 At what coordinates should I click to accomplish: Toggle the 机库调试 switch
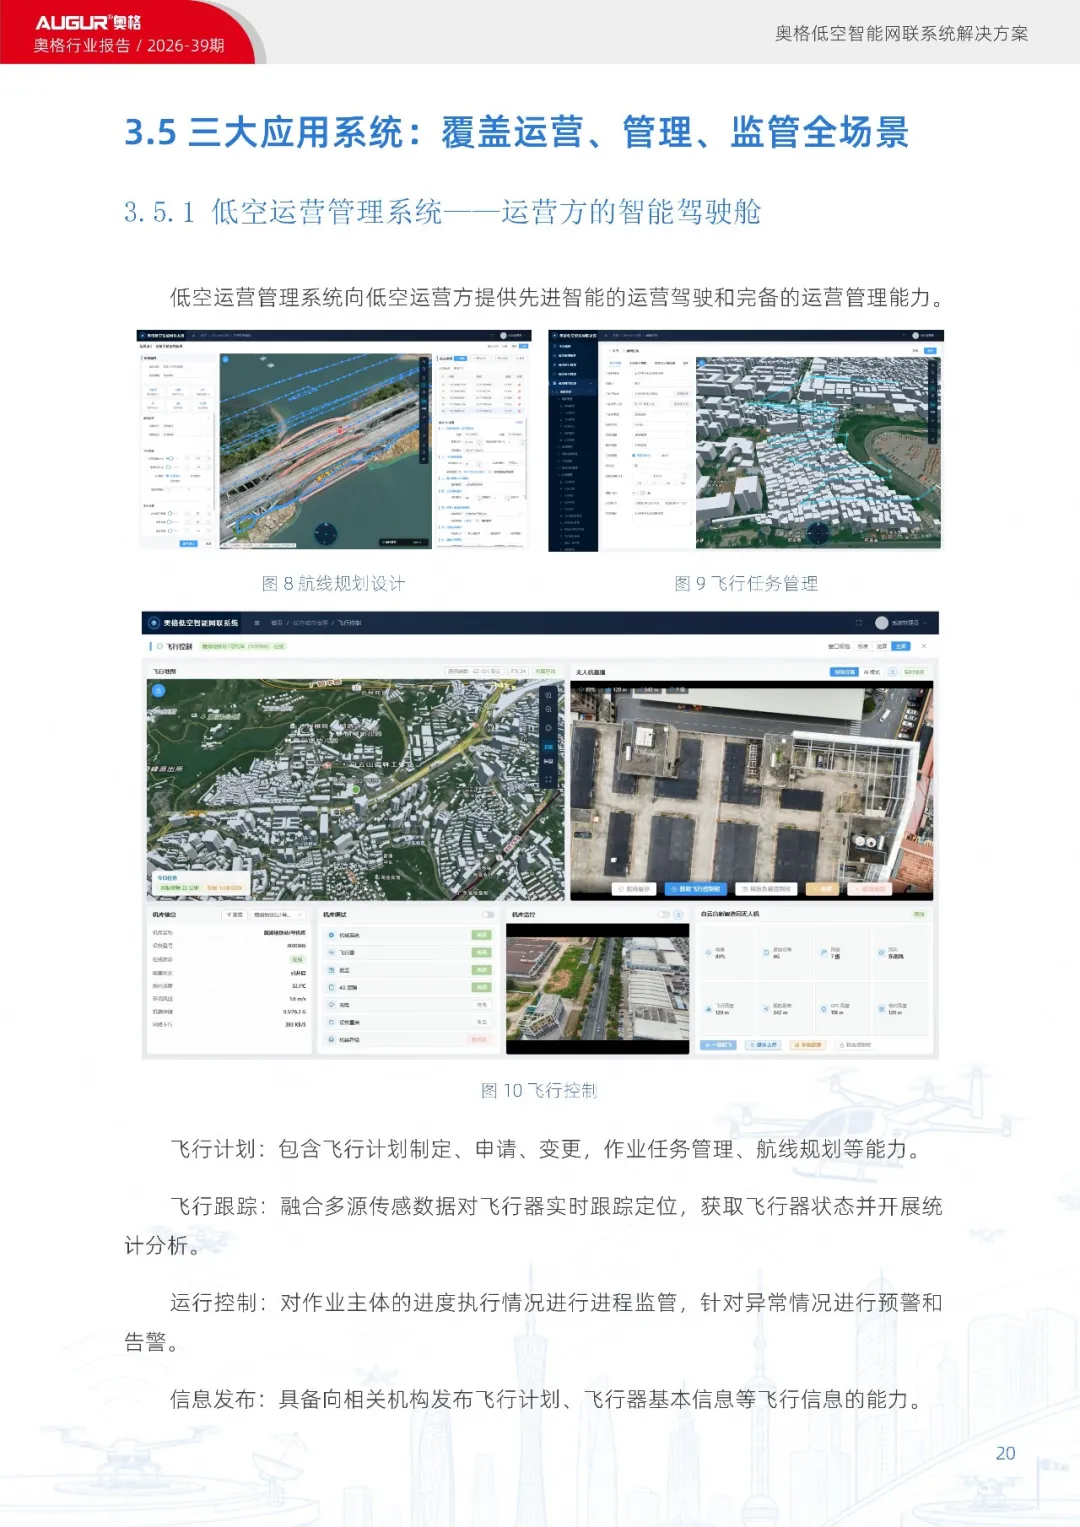coord(488,915)
